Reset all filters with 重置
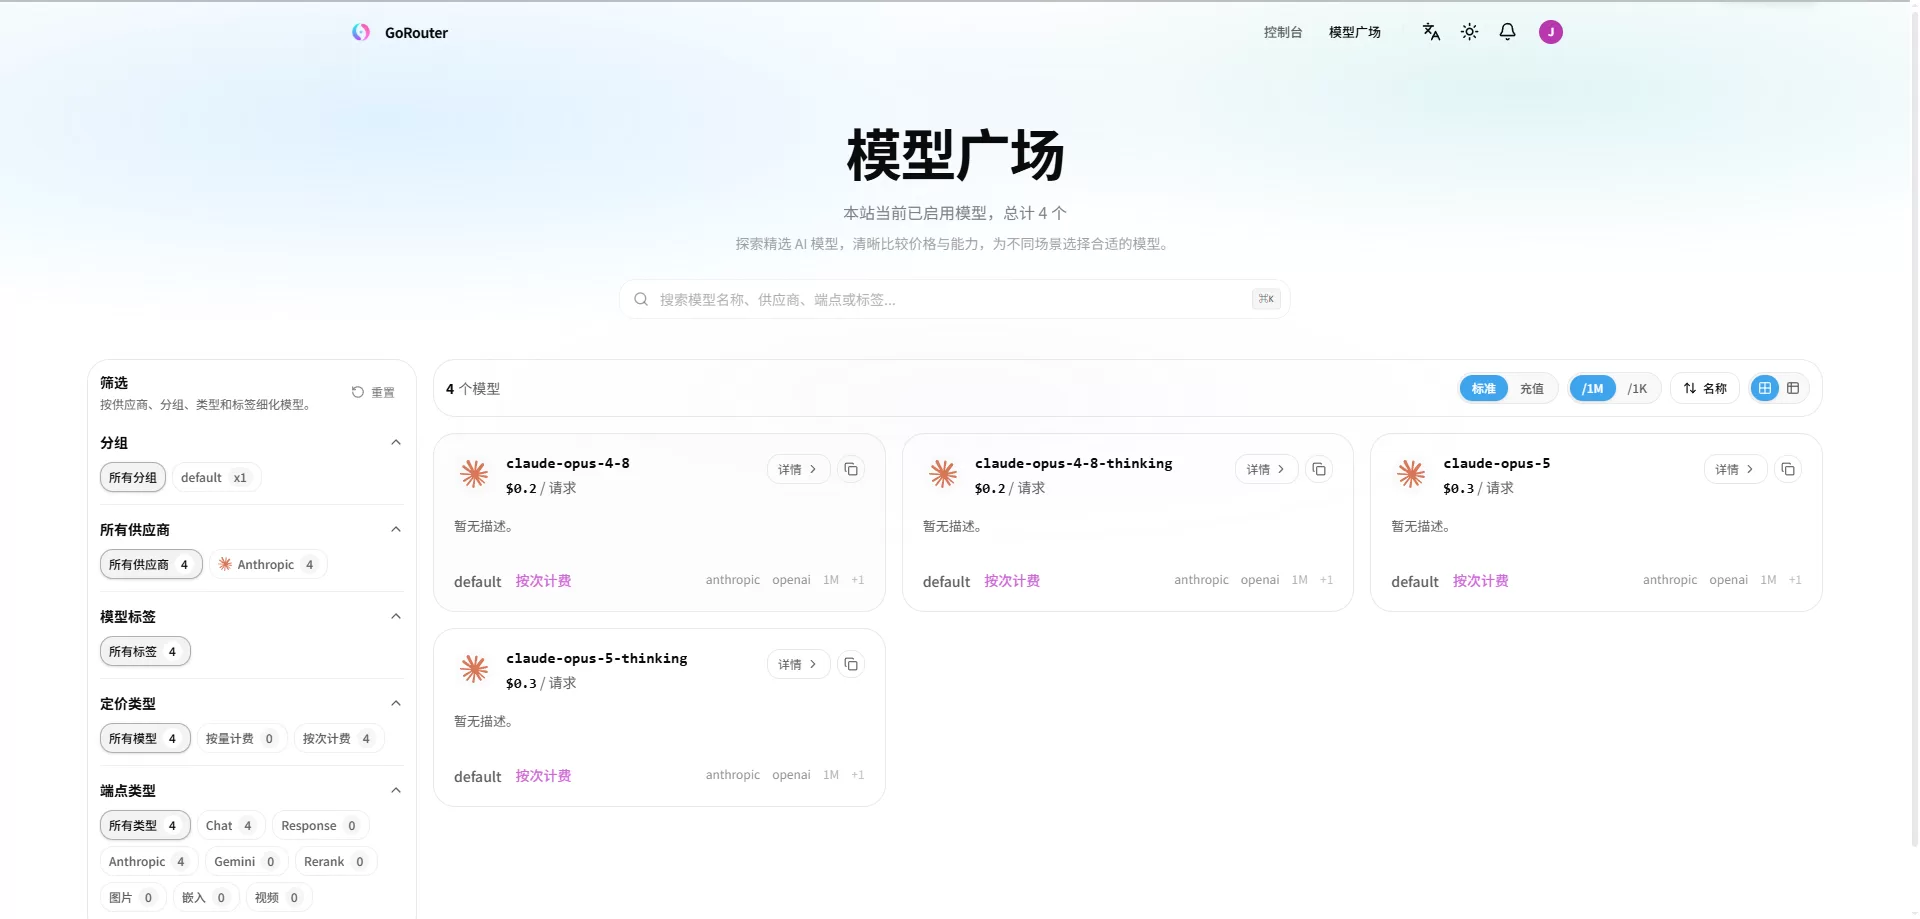The image size is (1920, 919). pos(373,392)
